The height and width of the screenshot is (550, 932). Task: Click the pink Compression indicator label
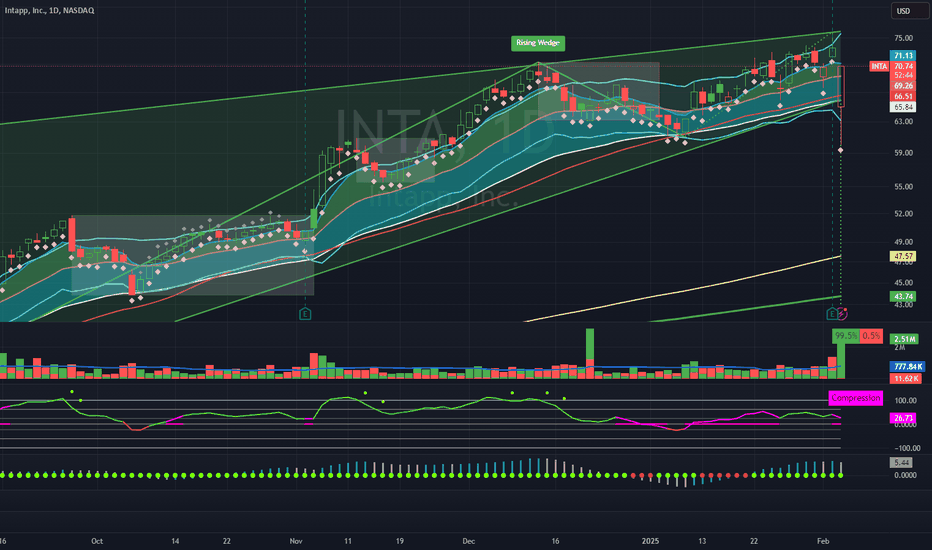[855, 398]
